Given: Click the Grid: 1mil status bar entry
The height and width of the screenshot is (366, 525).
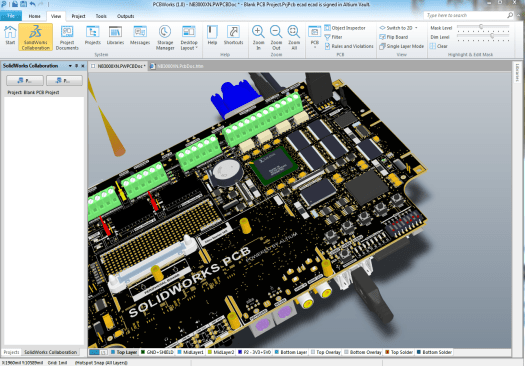Looking at the screenshot, I should [58, 363].
